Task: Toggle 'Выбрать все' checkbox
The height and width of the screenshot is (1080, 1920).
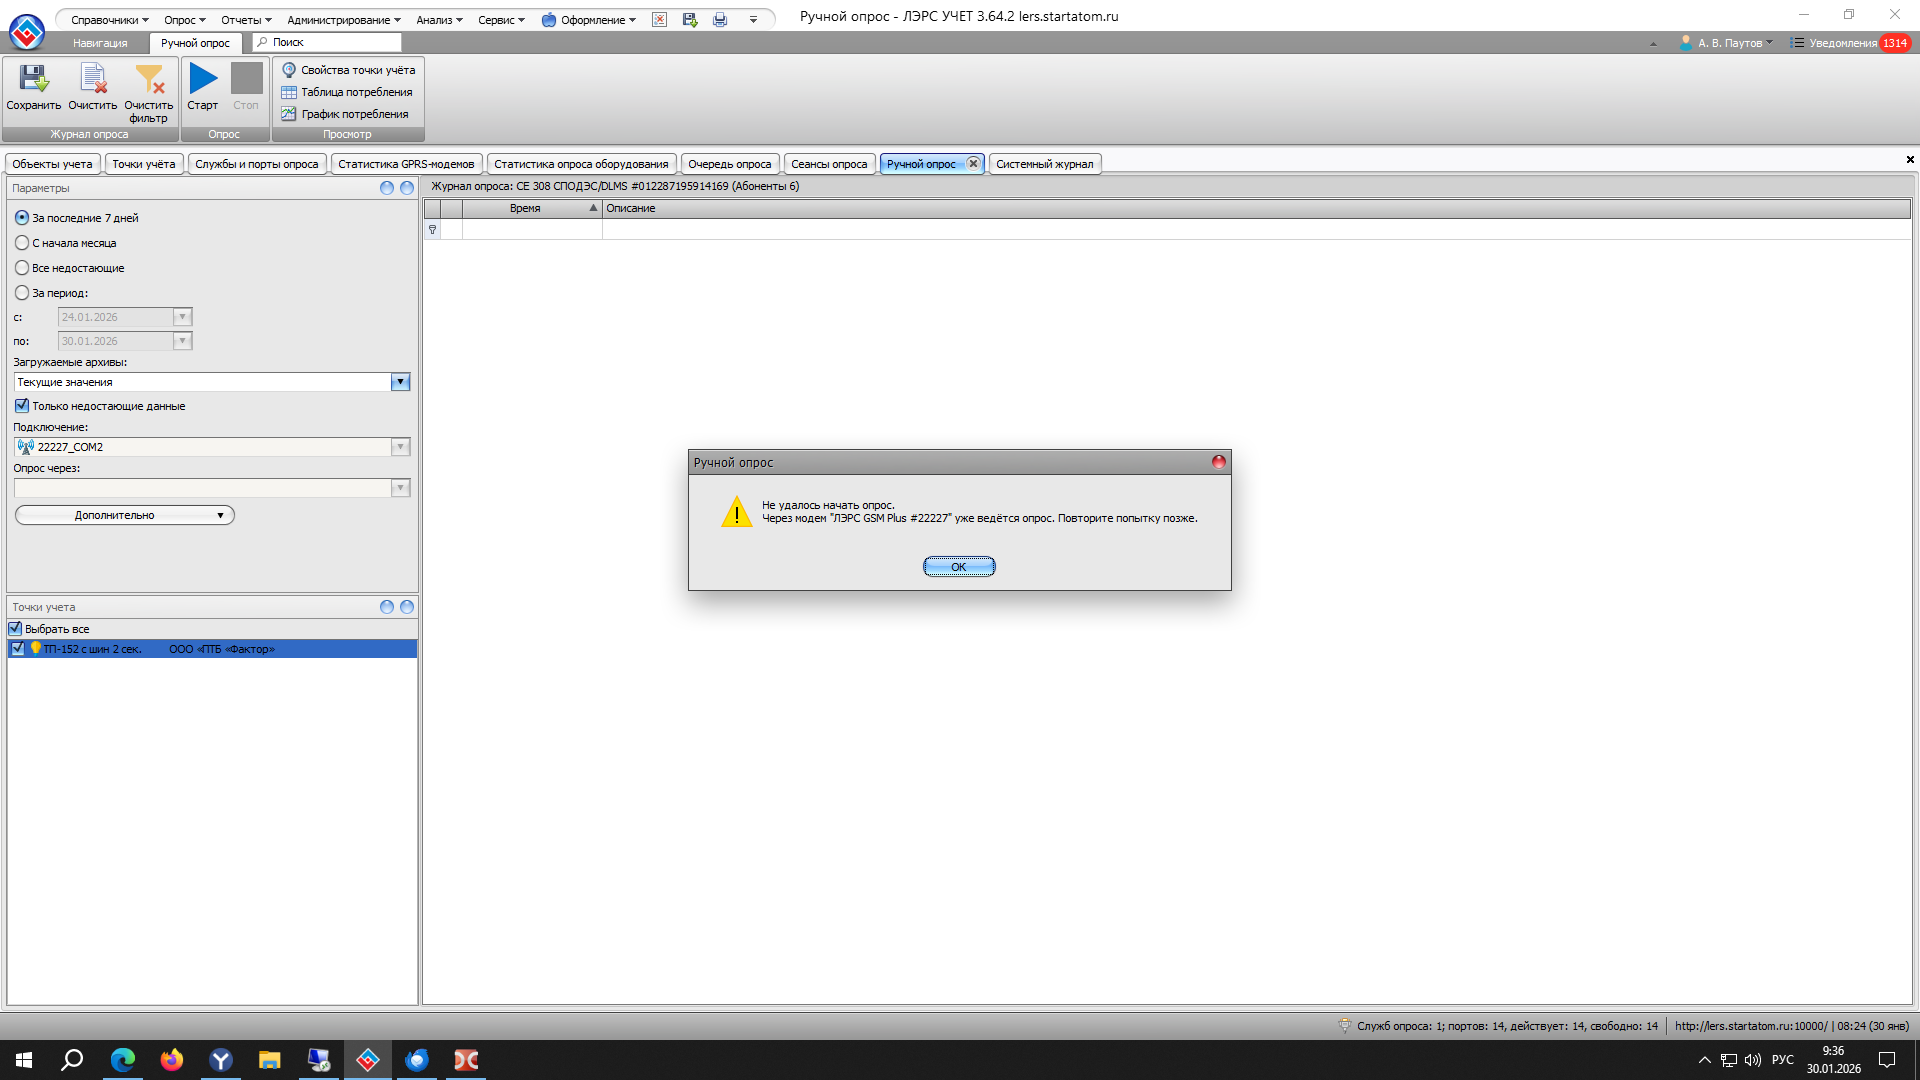Action: point(15,629)
